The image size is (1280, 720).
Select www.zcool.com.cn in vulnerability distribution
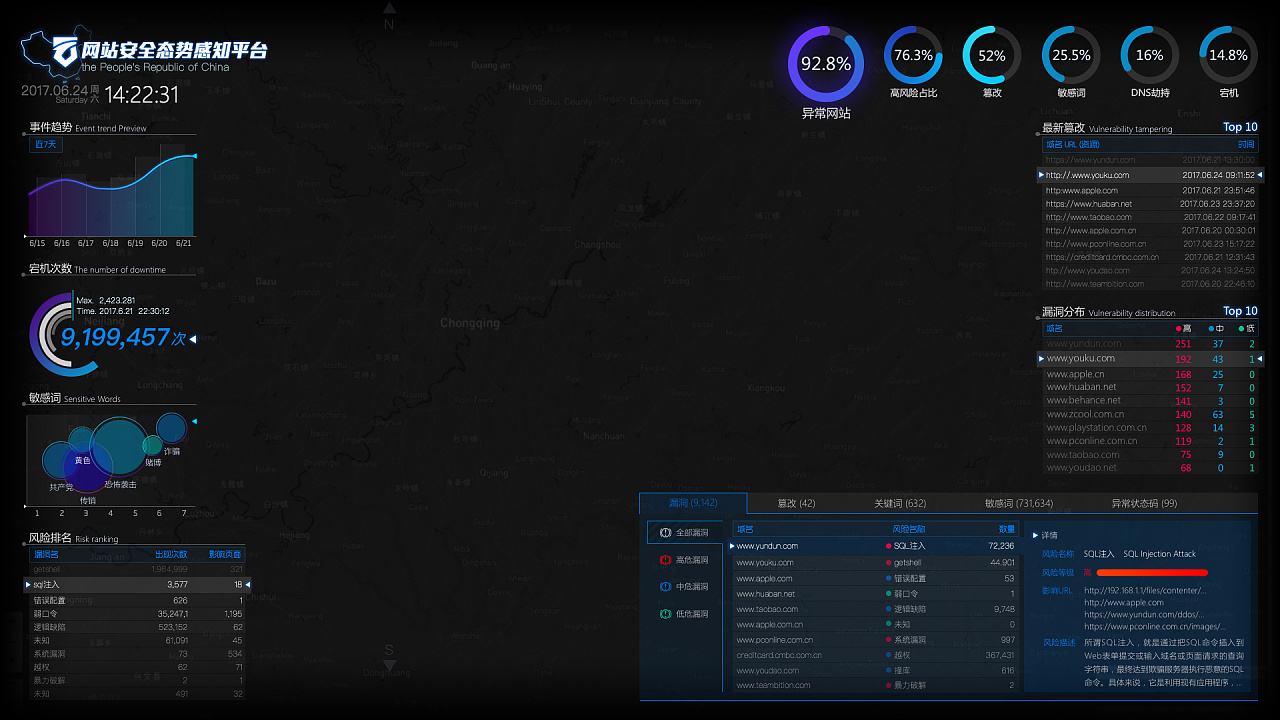click(1149, 414)
